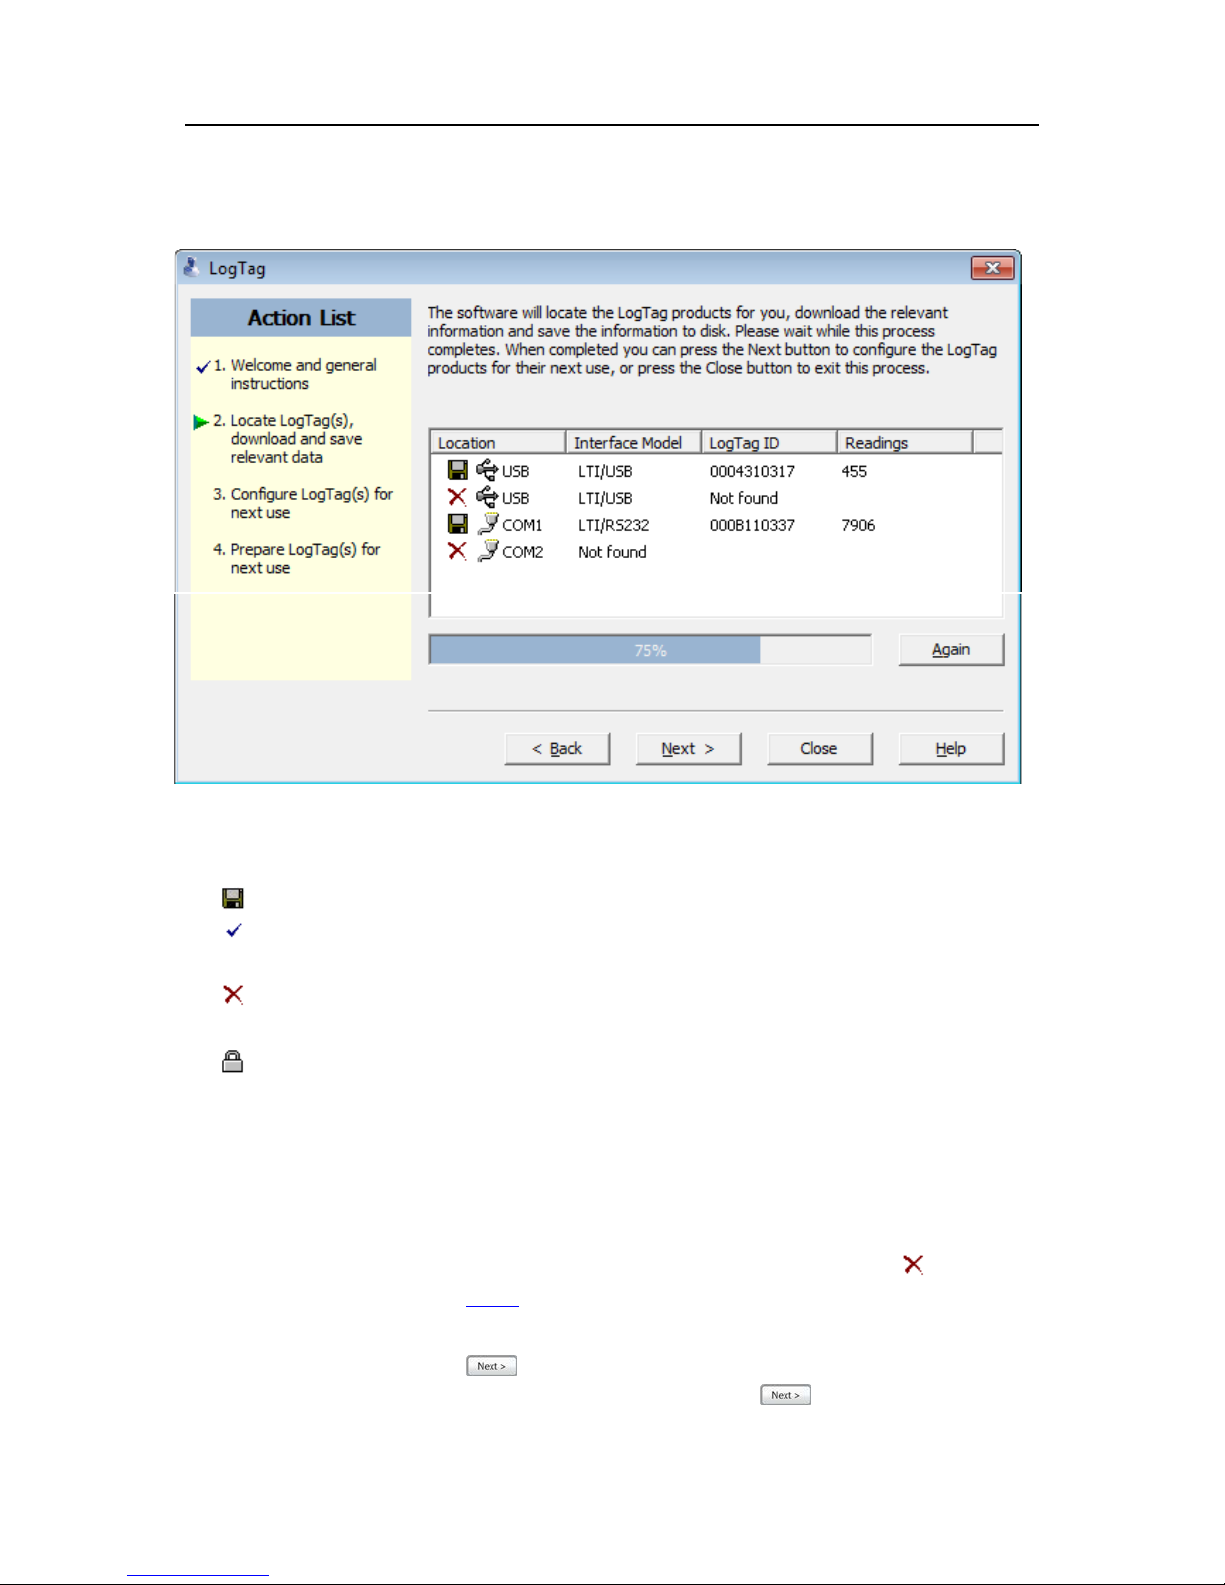Select step 4 Prepare LogTag(s) for next use
This screenshot has height=1585, width=1225.
coord(297,558)
